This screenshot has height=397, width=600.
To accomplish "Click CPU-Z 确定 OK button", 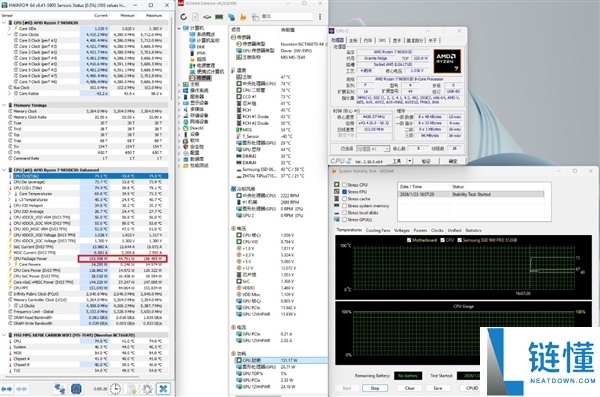I will [453, 161].
